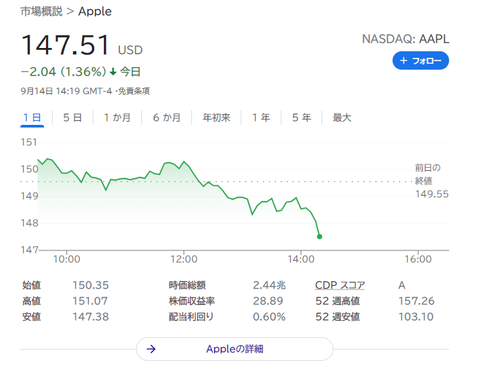
Task: Open Appleの詳細 for more details
Action: 235,349
